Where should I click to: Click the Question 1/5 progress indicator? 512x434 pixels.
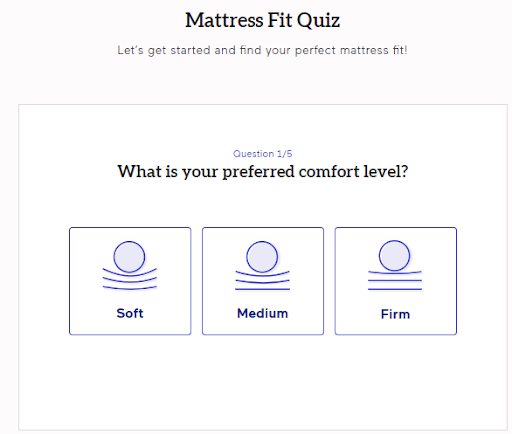(x=262, y=154)
